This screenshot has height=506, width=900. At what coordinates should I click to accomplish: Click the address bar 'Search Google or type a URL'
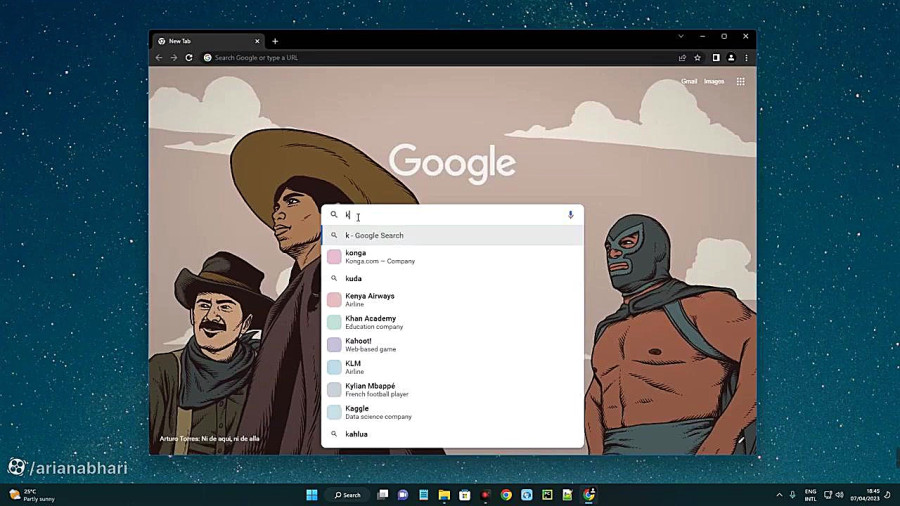(439, 58)
